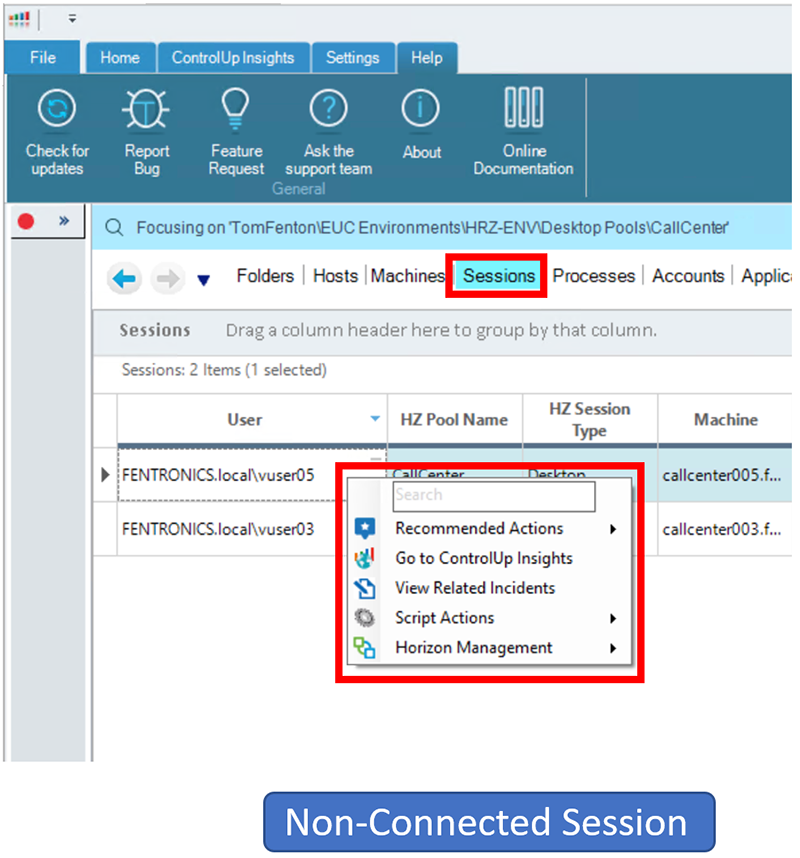This screenshot has width=800, height=858.
Task: Sort by the Machine column header
Action: click(726, 419)
